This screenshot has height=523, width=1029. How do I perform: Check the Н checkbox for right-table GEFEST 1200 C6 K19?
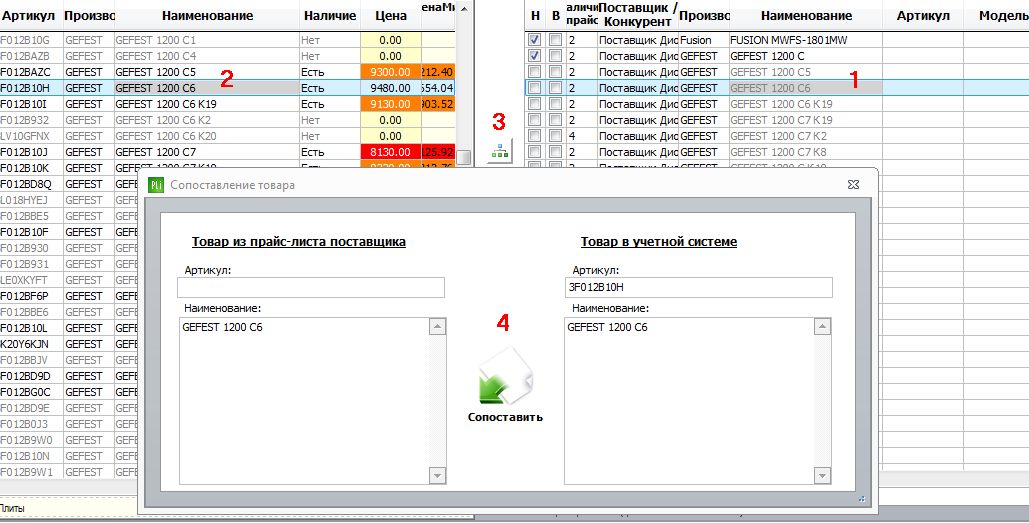click(x=535, y=104)
